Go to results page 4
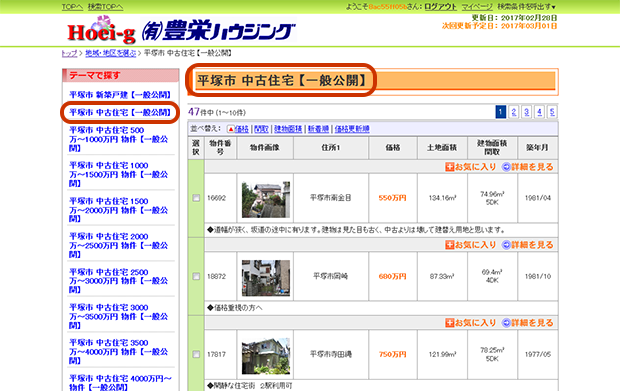Screen dimensions: 620x391 [539, 112]
